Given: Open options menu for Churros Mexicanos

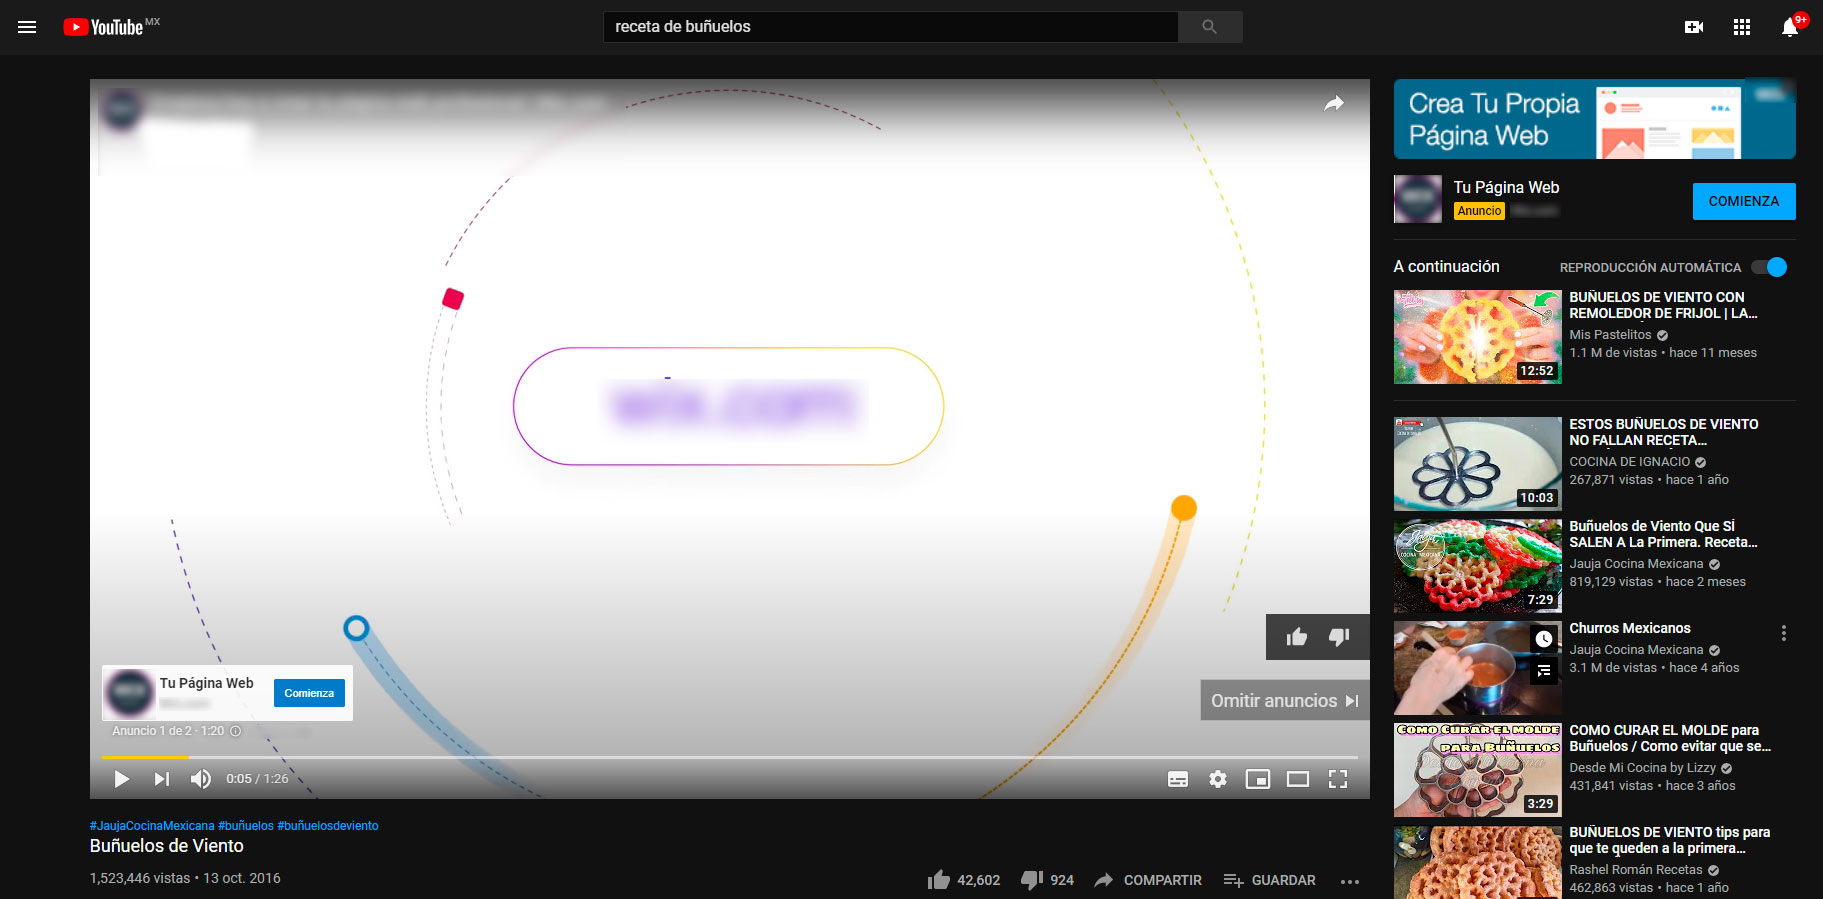Looking at the screenshot, I should [x=1783, y=633].
